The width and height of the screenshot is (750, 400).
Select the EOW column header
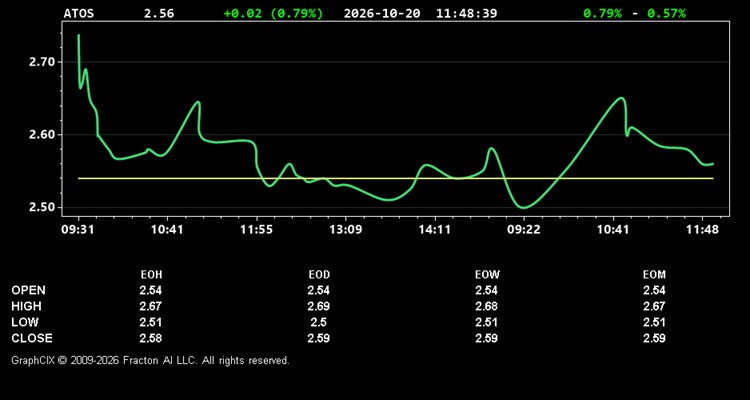tap(487, 275)
